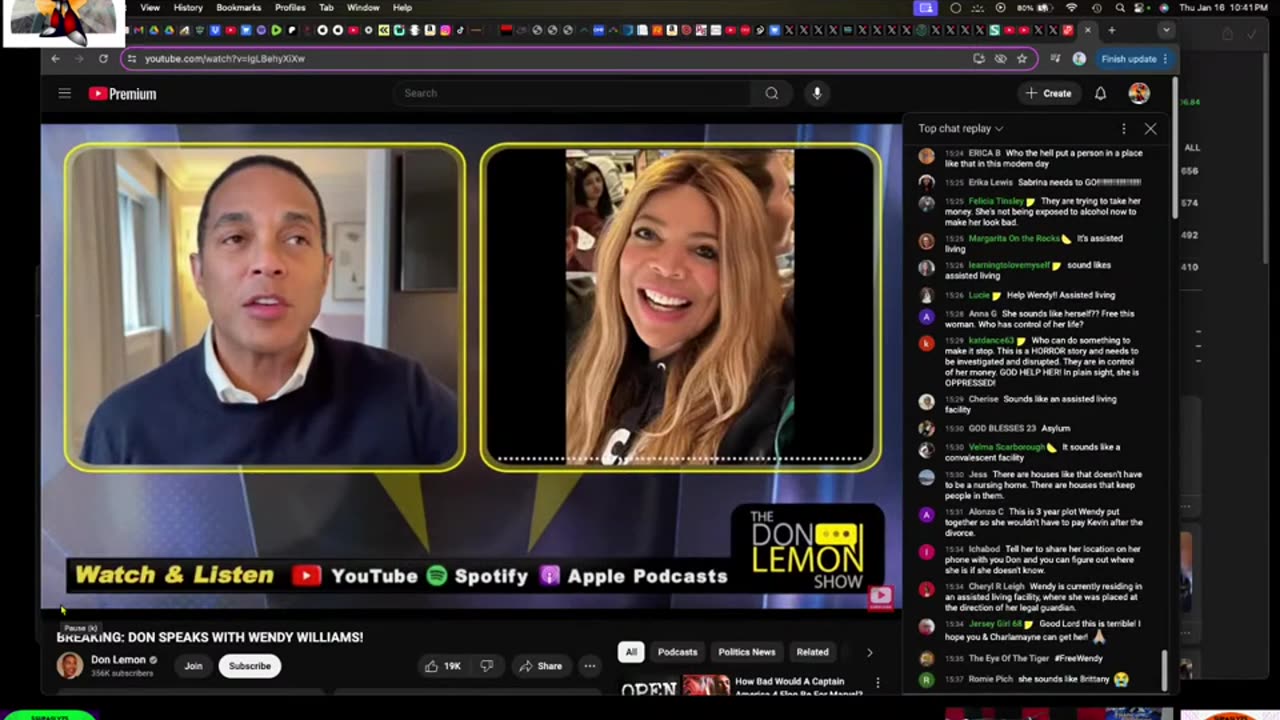Select the All filter chip

631,652
